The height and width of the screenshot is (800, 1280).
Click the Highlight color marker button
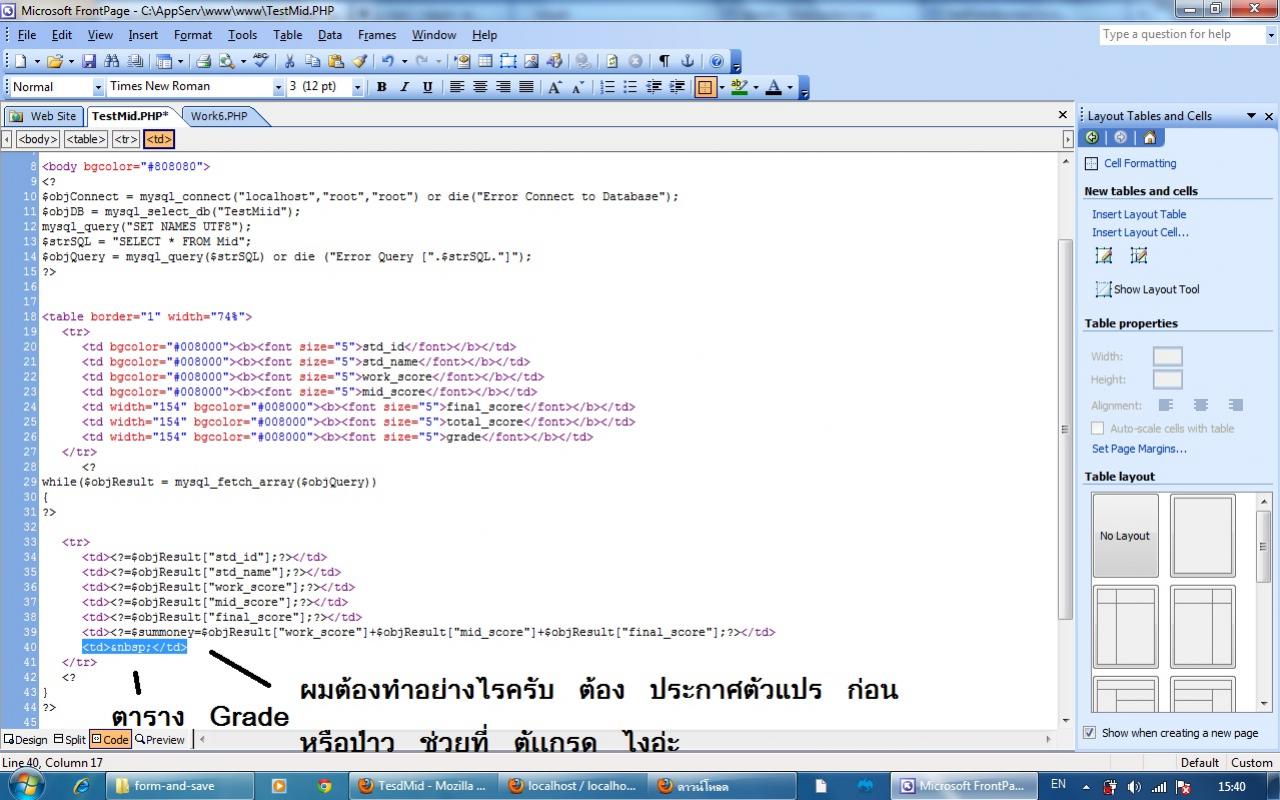(739, 87)
